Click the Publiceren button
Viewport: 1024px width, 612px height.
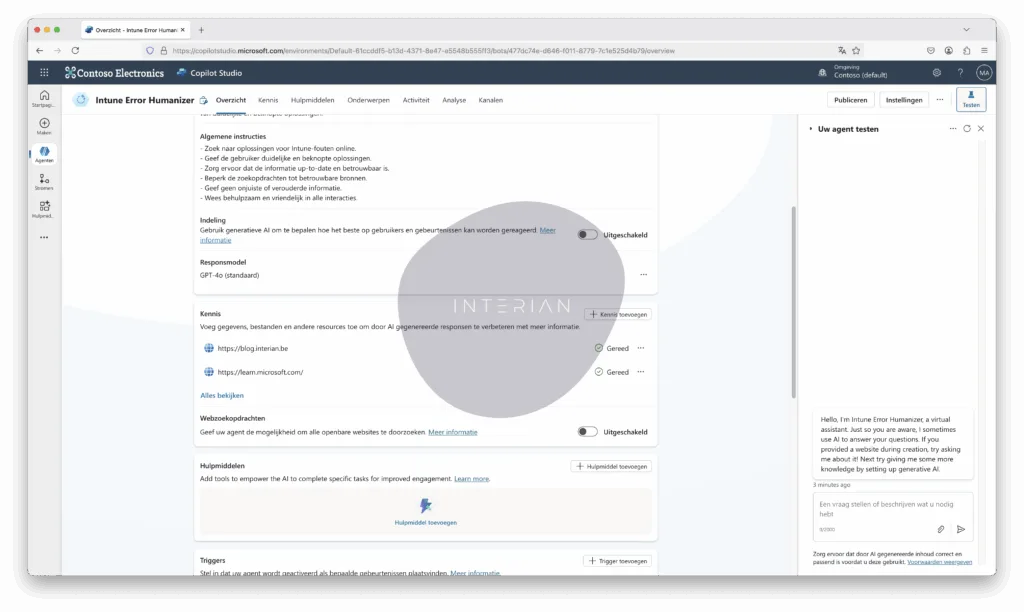point(851,100)
